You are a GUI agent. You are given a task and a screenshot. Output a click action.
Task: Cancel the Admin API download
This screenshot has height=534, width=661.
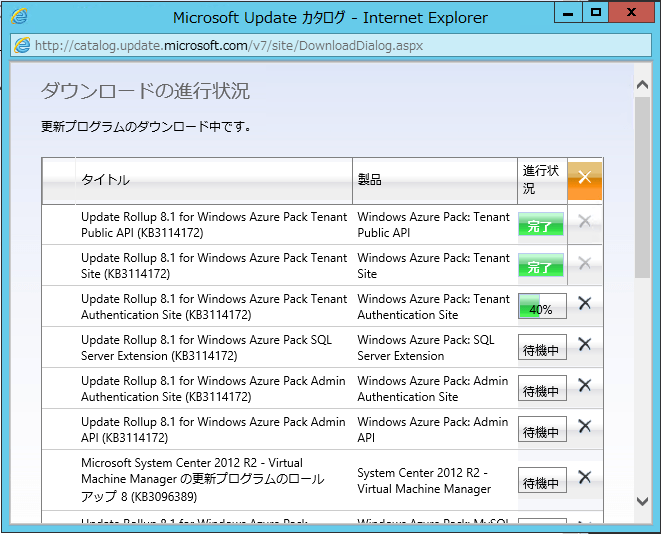click(585, 426)
